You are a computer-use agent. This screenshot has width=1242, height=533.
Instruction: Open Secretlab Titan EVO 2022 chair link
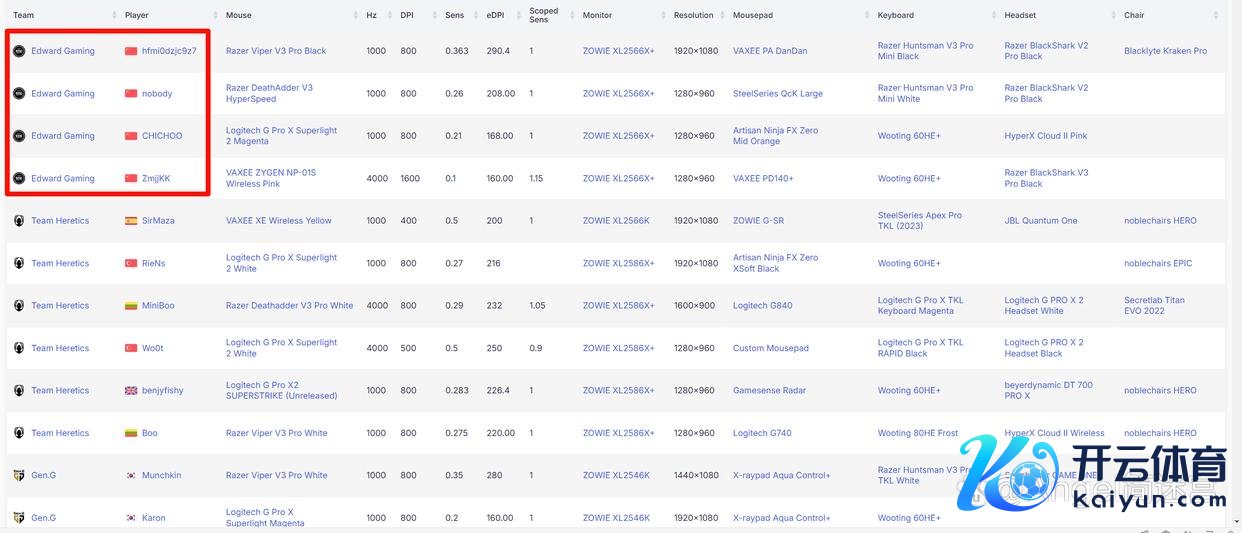click(x=1154, y=305)
